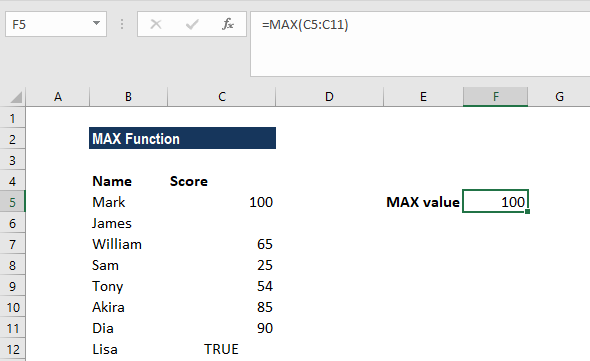590x361 pixels.
Task: Select the MAX value label cell
Action: pos(423,202)
